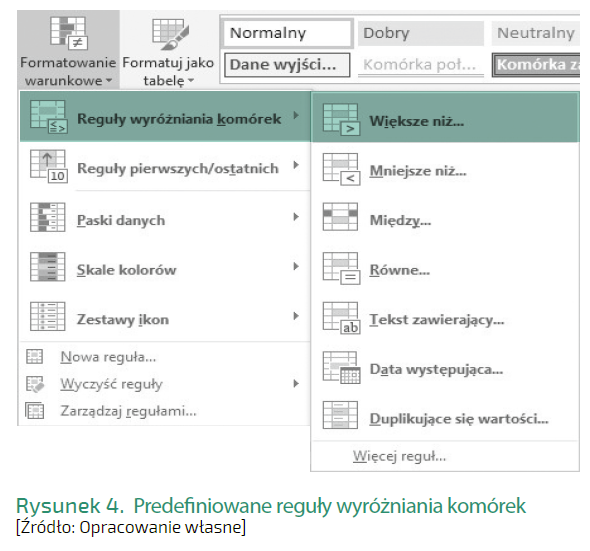Apply the Dane wyjściowe cell style

click(x=287, y=65)
